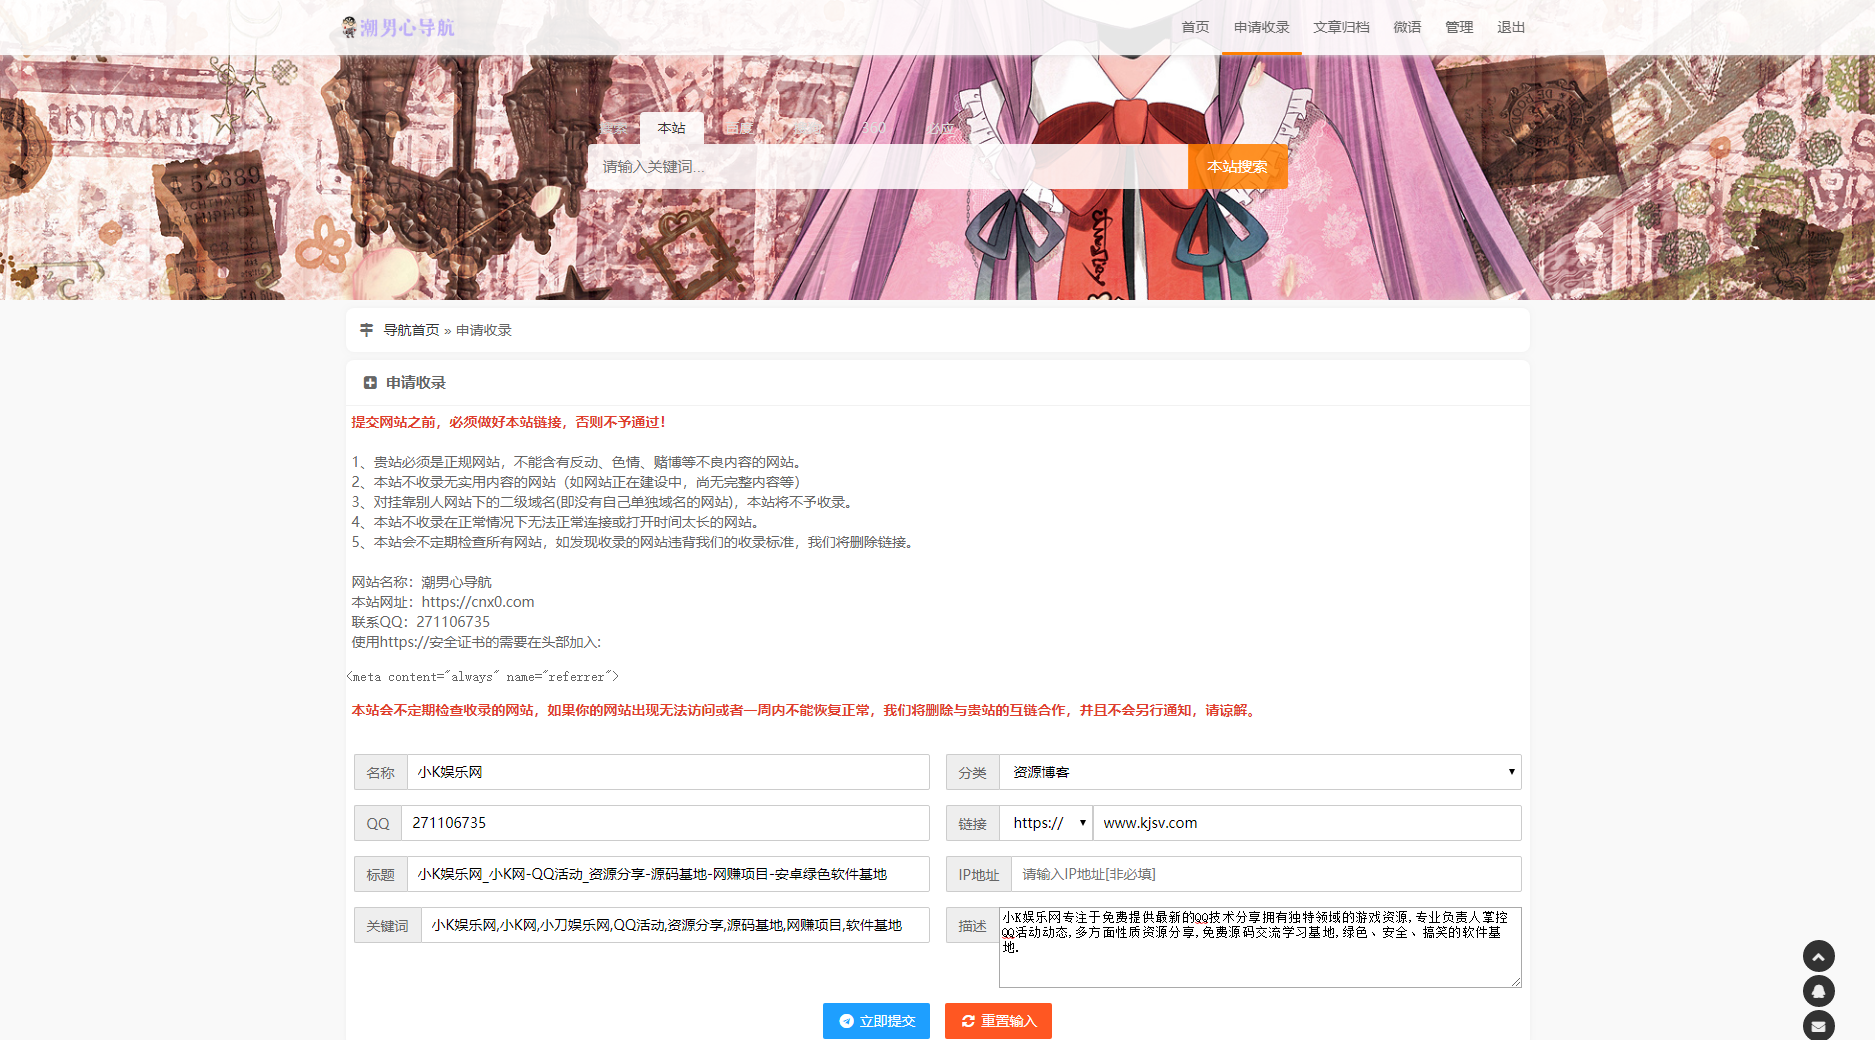Viewport: 1875px width, 1040px height.
Task: Click the 链接 URL input field
Action: tap(1307, 823)
